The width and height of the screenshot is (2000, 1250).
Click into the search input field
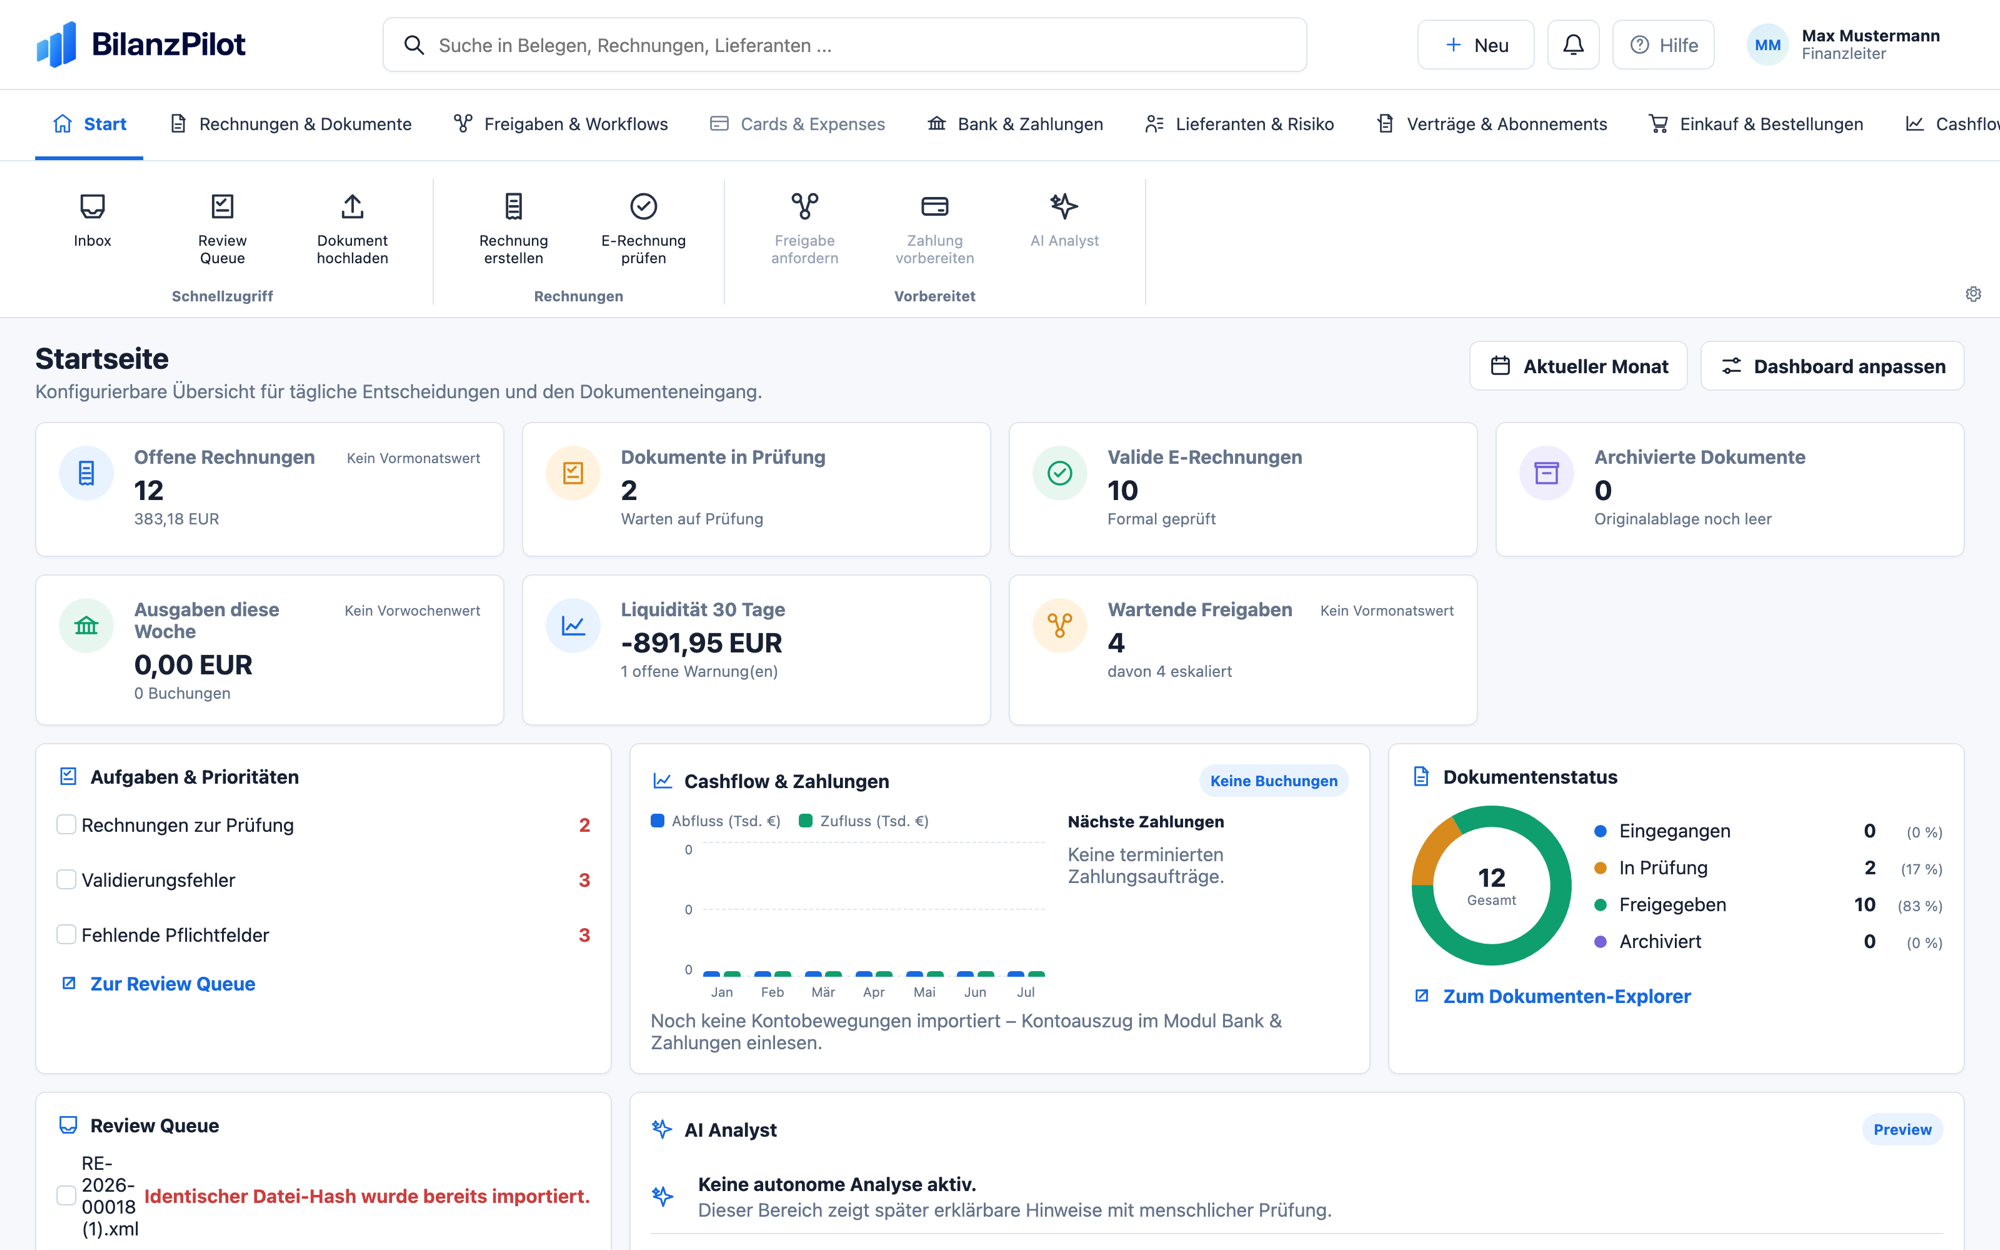pyautogui.click(x=845, y=45)
